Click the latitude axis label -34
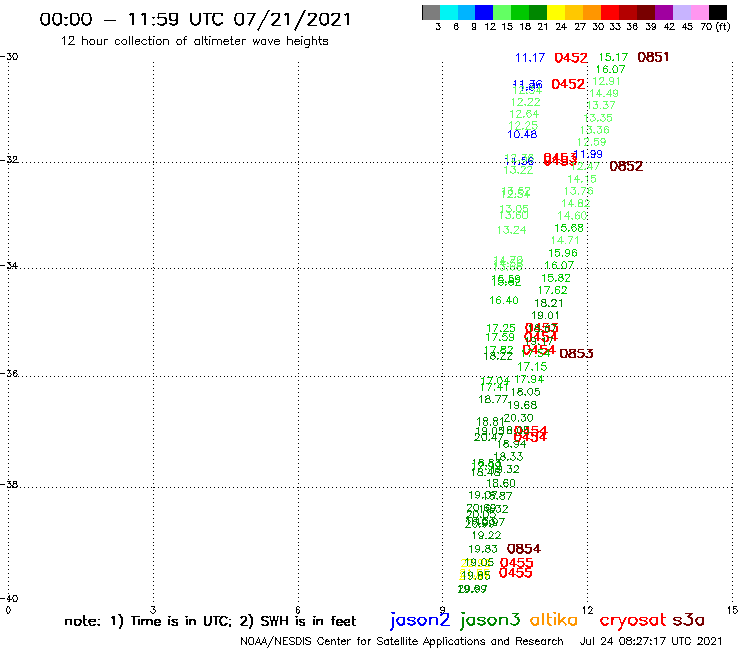740x650 pixels. click(x=9, y=265)
